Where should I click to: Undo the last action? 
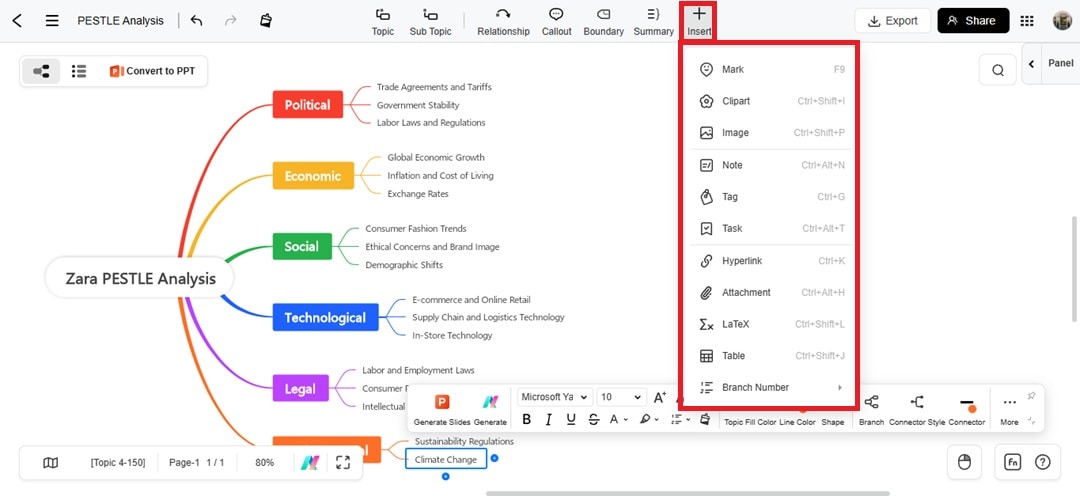(196, 21)
